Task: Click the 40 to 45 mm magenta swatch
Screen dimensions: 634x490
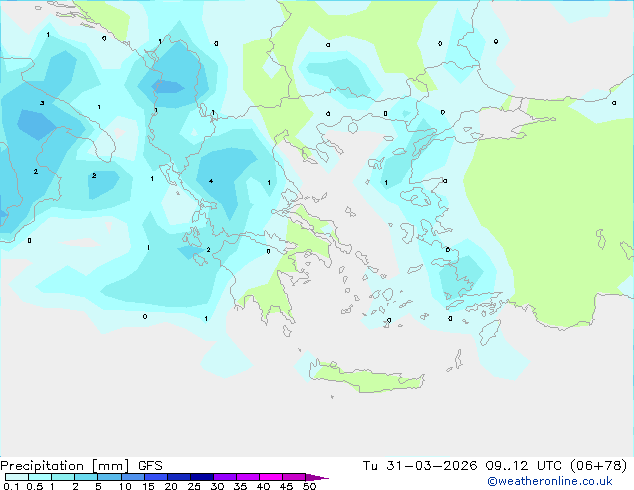Action: click(271, 477)
